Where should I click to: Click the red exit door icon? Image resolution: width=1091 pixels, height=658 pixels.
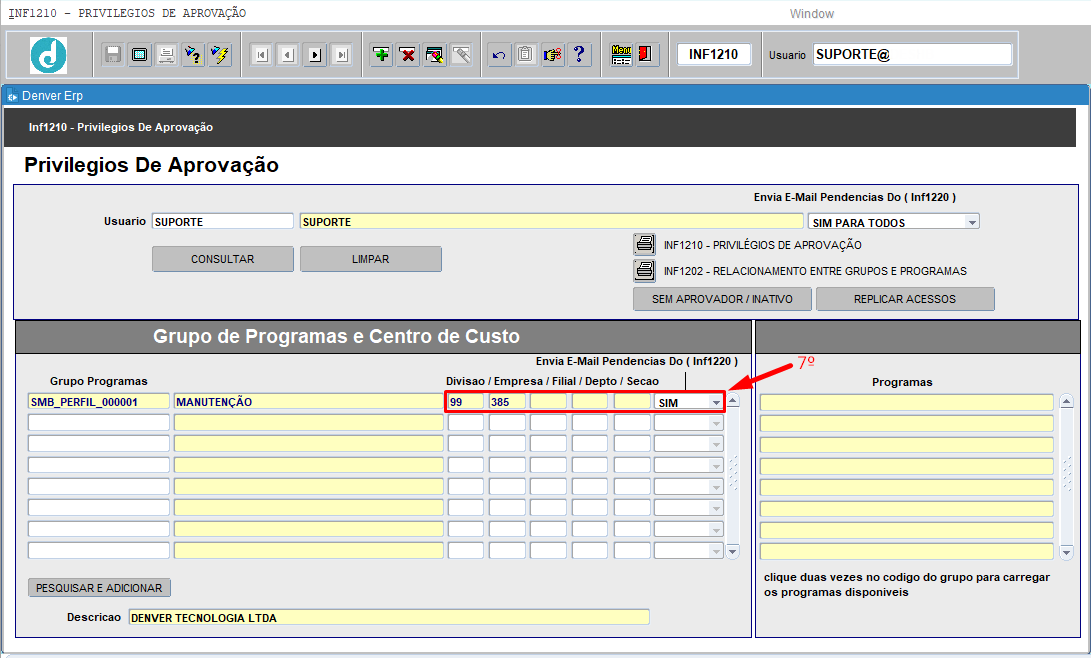tap(645, 54)
